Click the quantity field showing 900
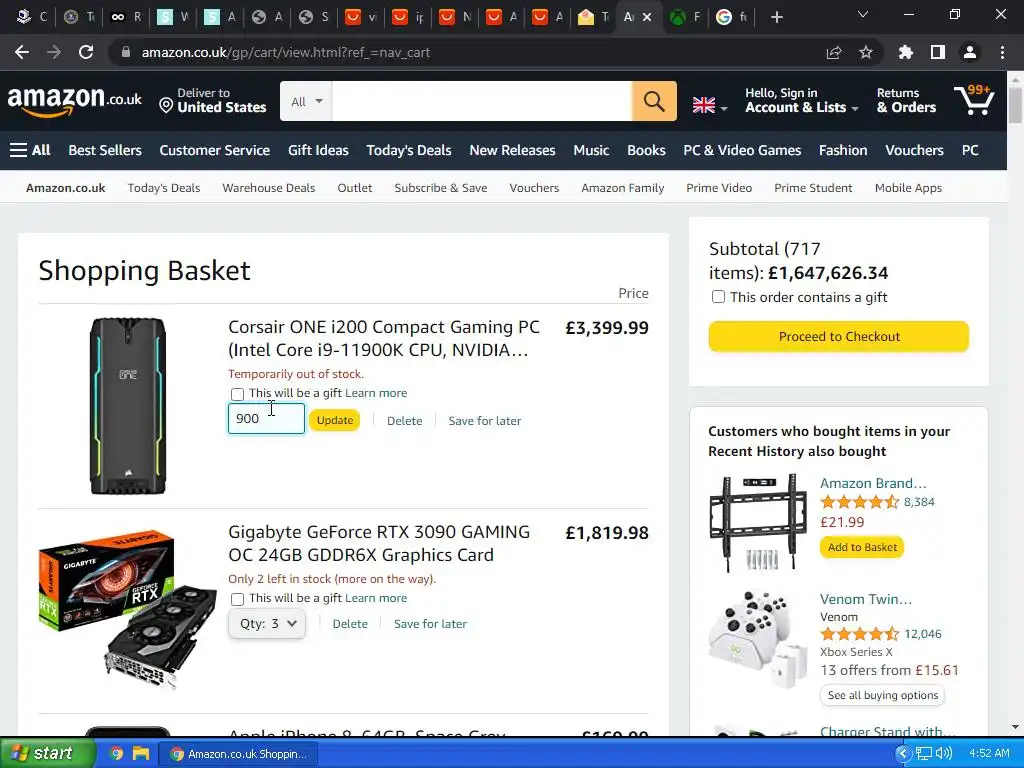Screen dimensions: 1024x768 coord(266,419)
